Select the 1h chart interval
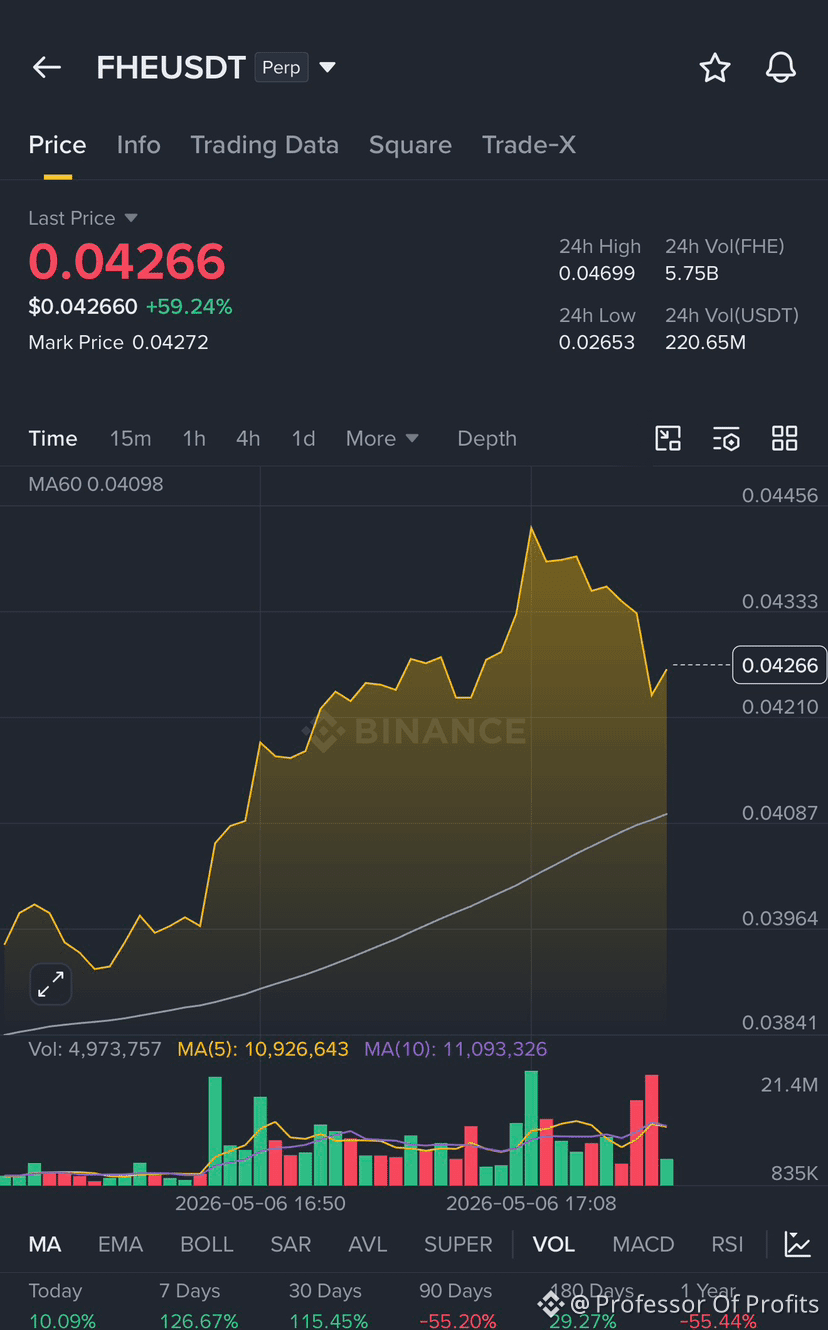This screenshot has width=828, height=1330. click(194, 438)
